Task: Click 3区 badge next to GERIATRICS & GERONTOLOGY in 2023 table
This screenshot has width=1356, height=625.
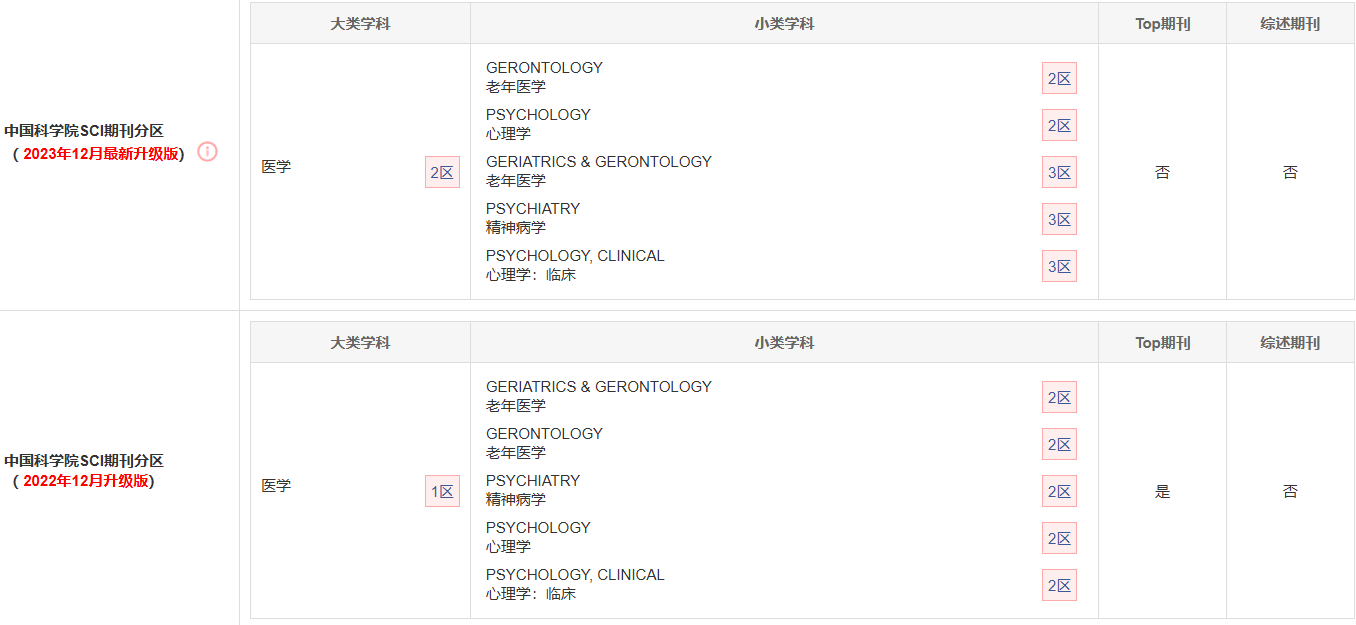Action: [1059, 172]
